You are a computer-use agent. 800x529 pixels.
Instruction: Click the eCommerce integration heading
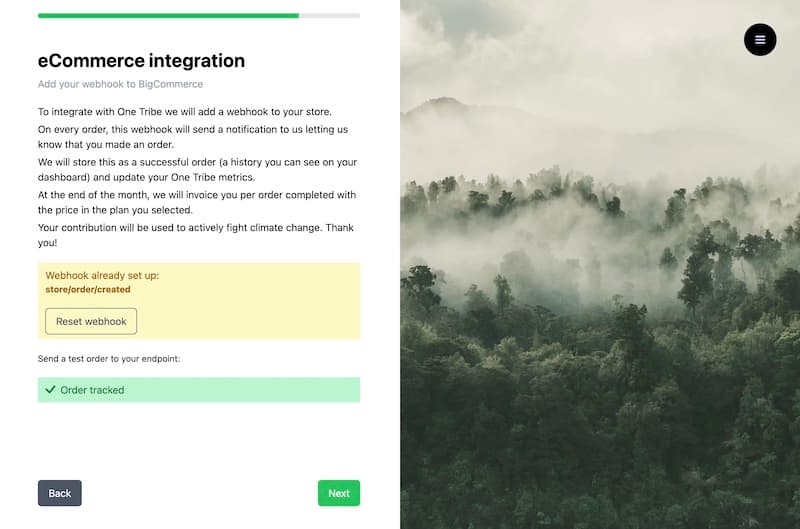point(141,61)
